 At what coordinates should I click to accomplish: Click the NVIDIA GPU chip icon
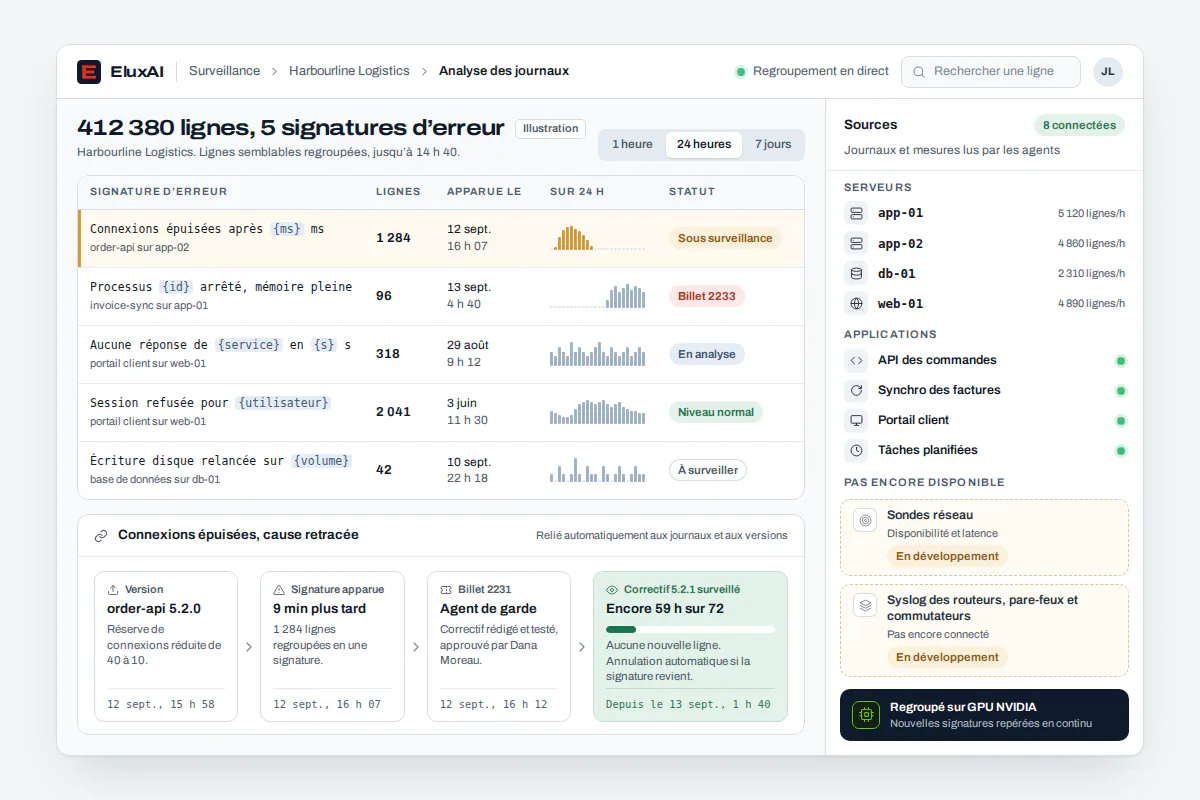point(865,715)
